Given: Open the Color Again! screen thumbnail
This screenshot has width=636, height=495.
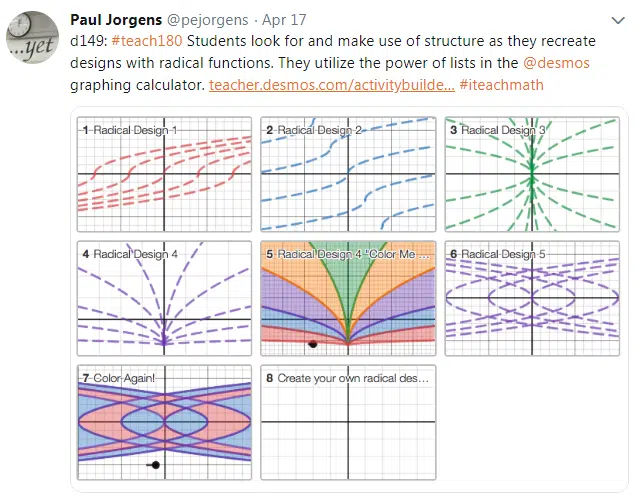Looking at the screenshot, I should [164, 422].
